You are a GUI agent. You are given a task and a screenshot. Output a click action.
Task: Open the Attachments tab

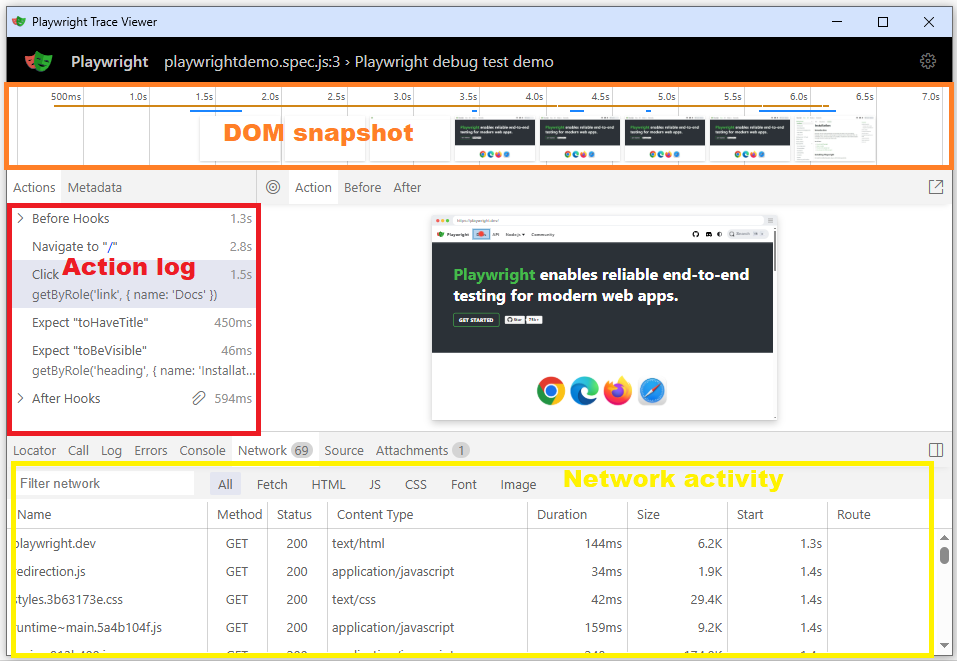422,450
